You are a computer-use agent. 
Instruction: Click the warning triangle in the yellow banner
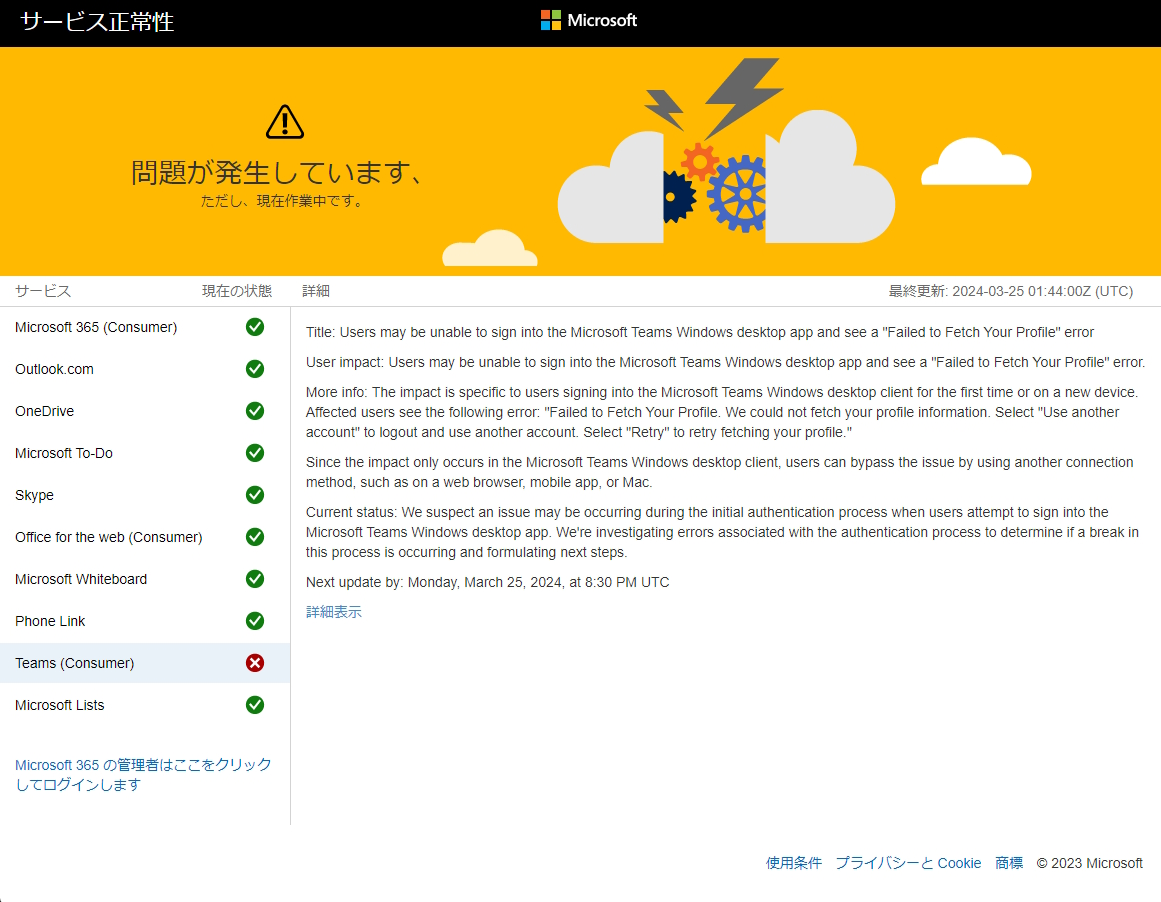(x=284, y=120)
